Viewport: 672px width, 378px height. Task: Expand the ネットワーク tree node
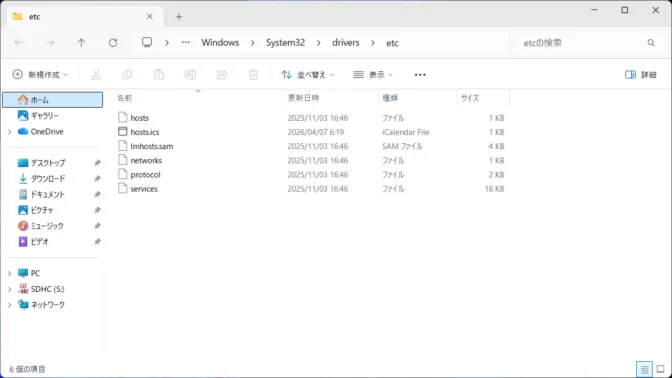pyautogui.click(x=9, y=305)
